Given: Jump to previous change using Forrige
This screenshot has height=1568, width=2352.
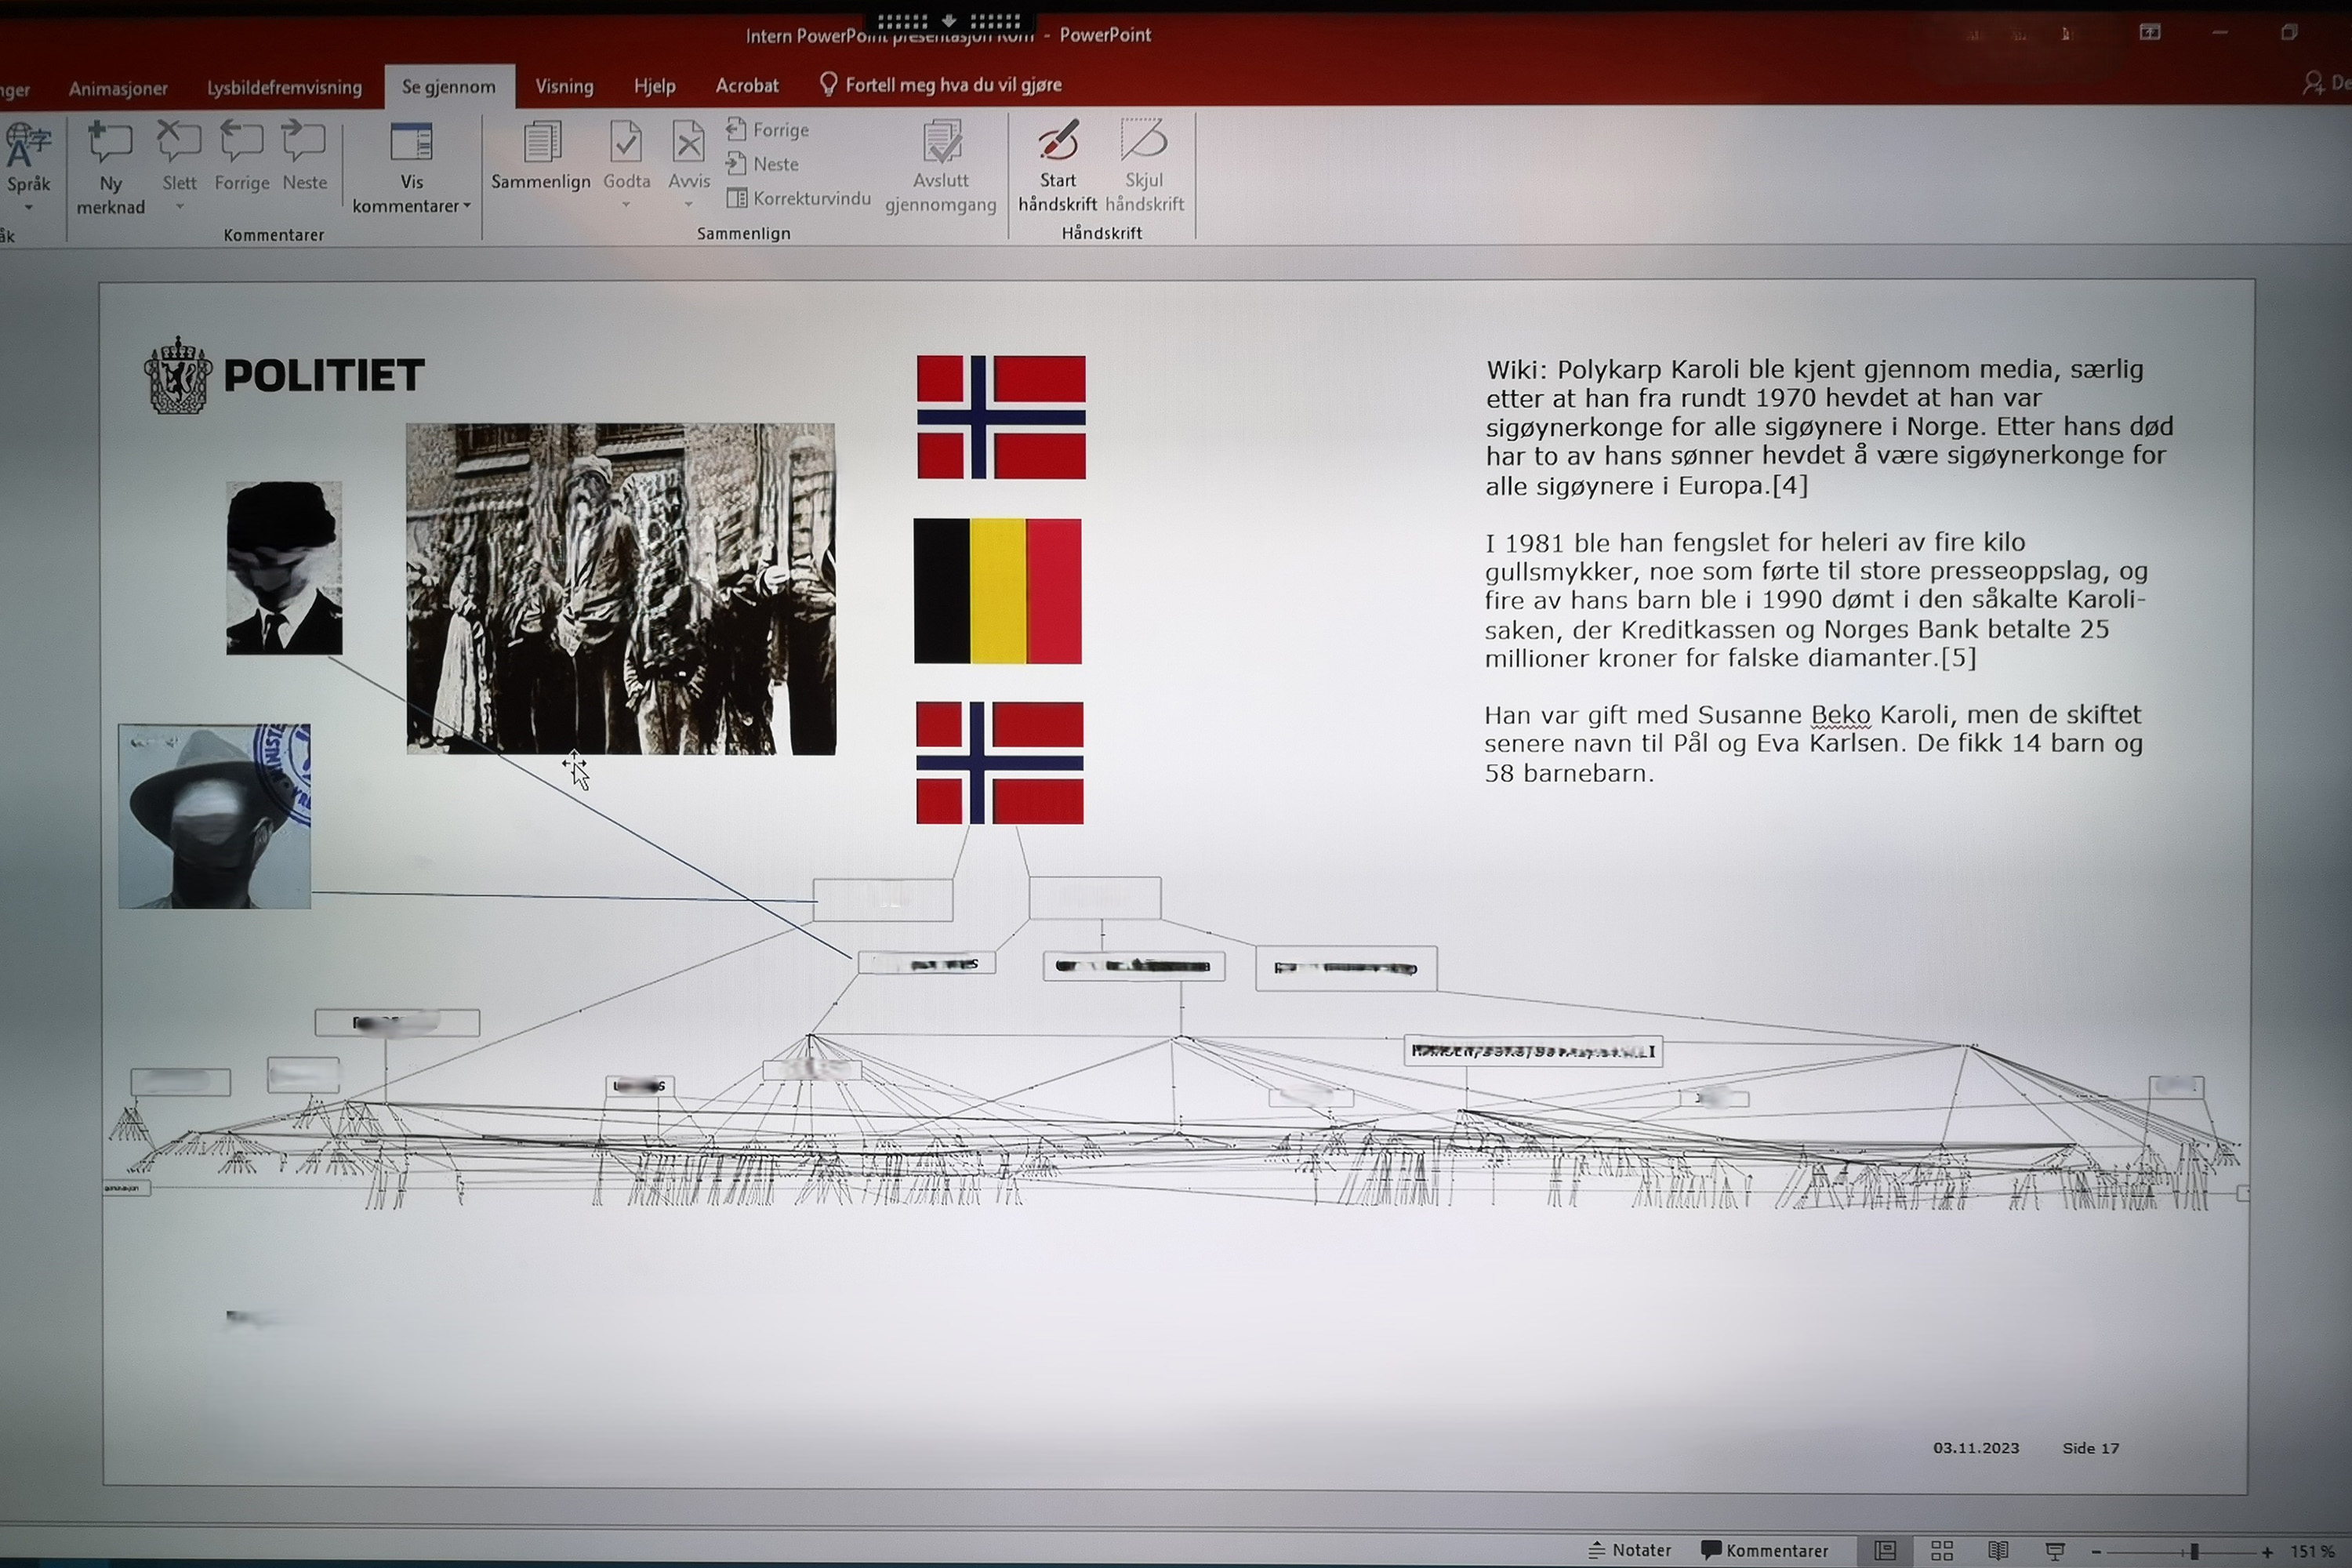Looking at the screenshot, I should pyautogui.click(x=767, y=130).
